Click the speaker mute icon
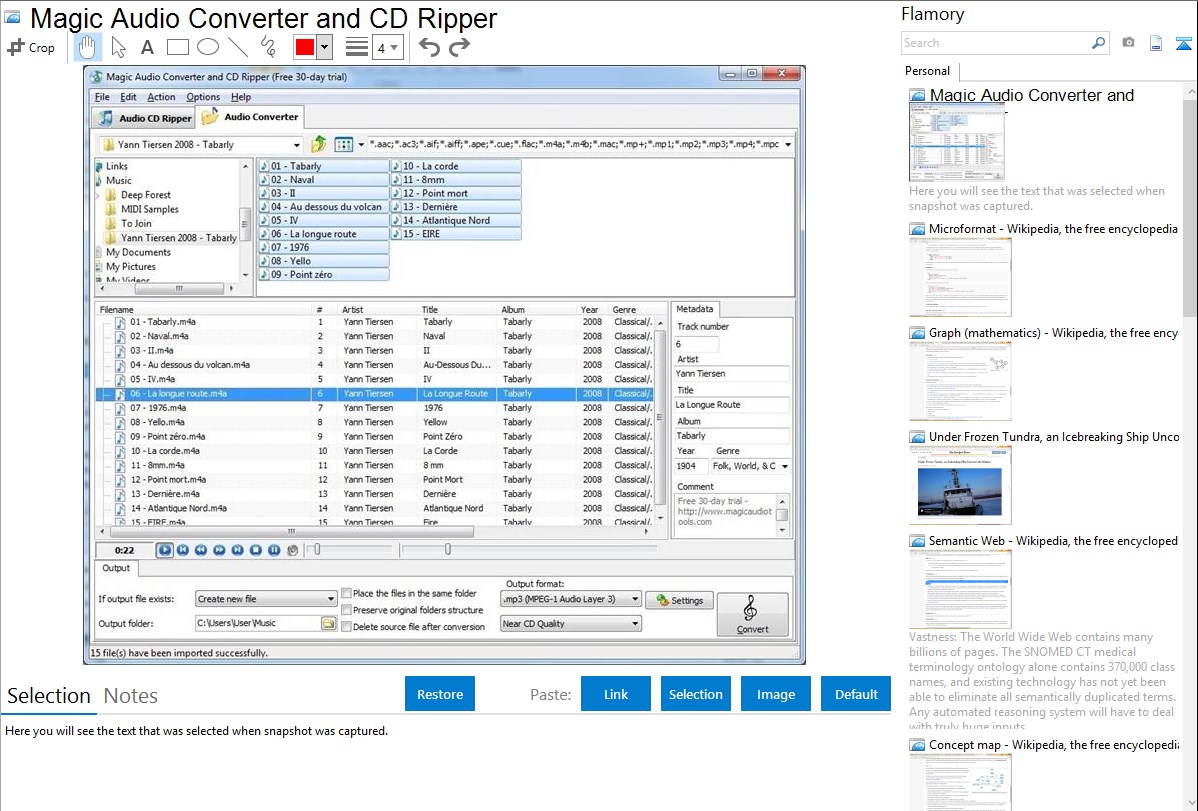Image resolution: width=1198 pixels, height=811 pixels. (x=293, y=550)
